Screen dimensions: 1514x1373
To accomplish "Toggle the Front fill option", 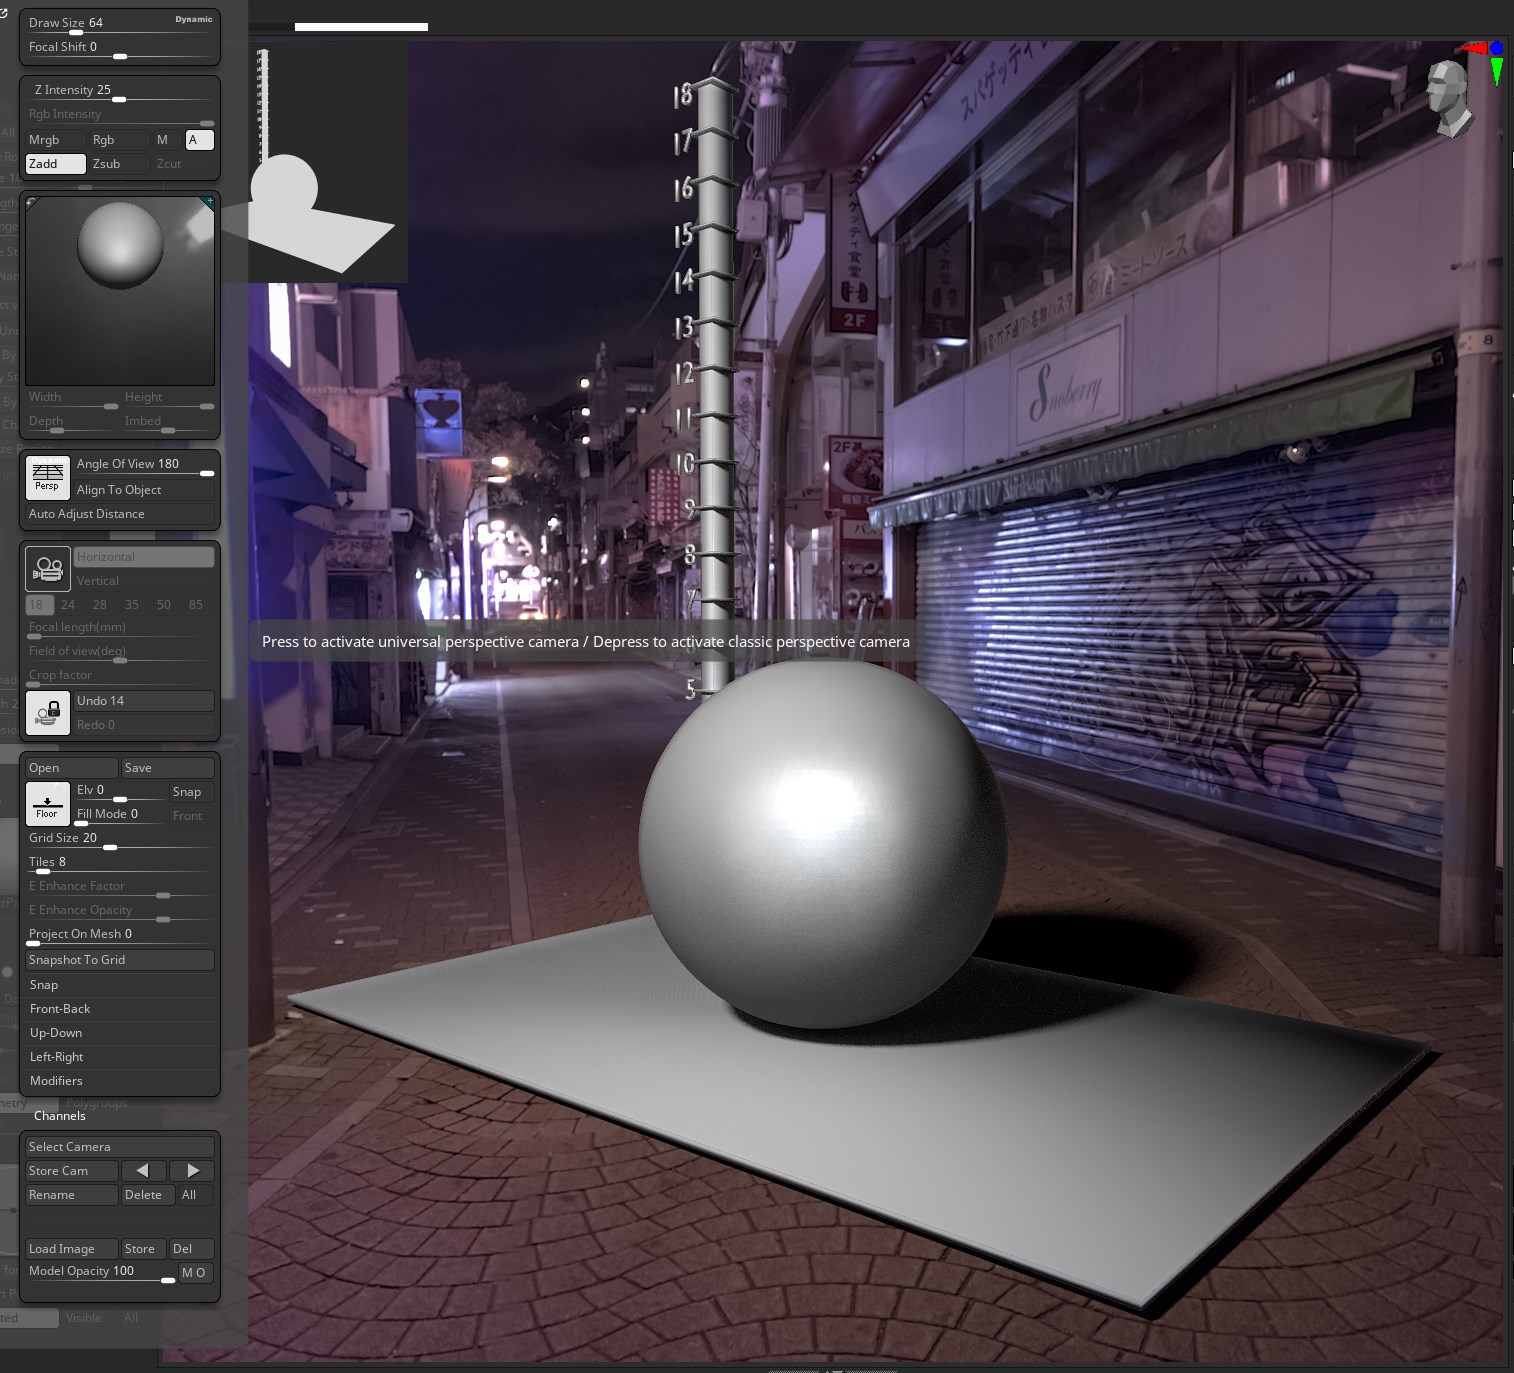I will tap(188, 815).
